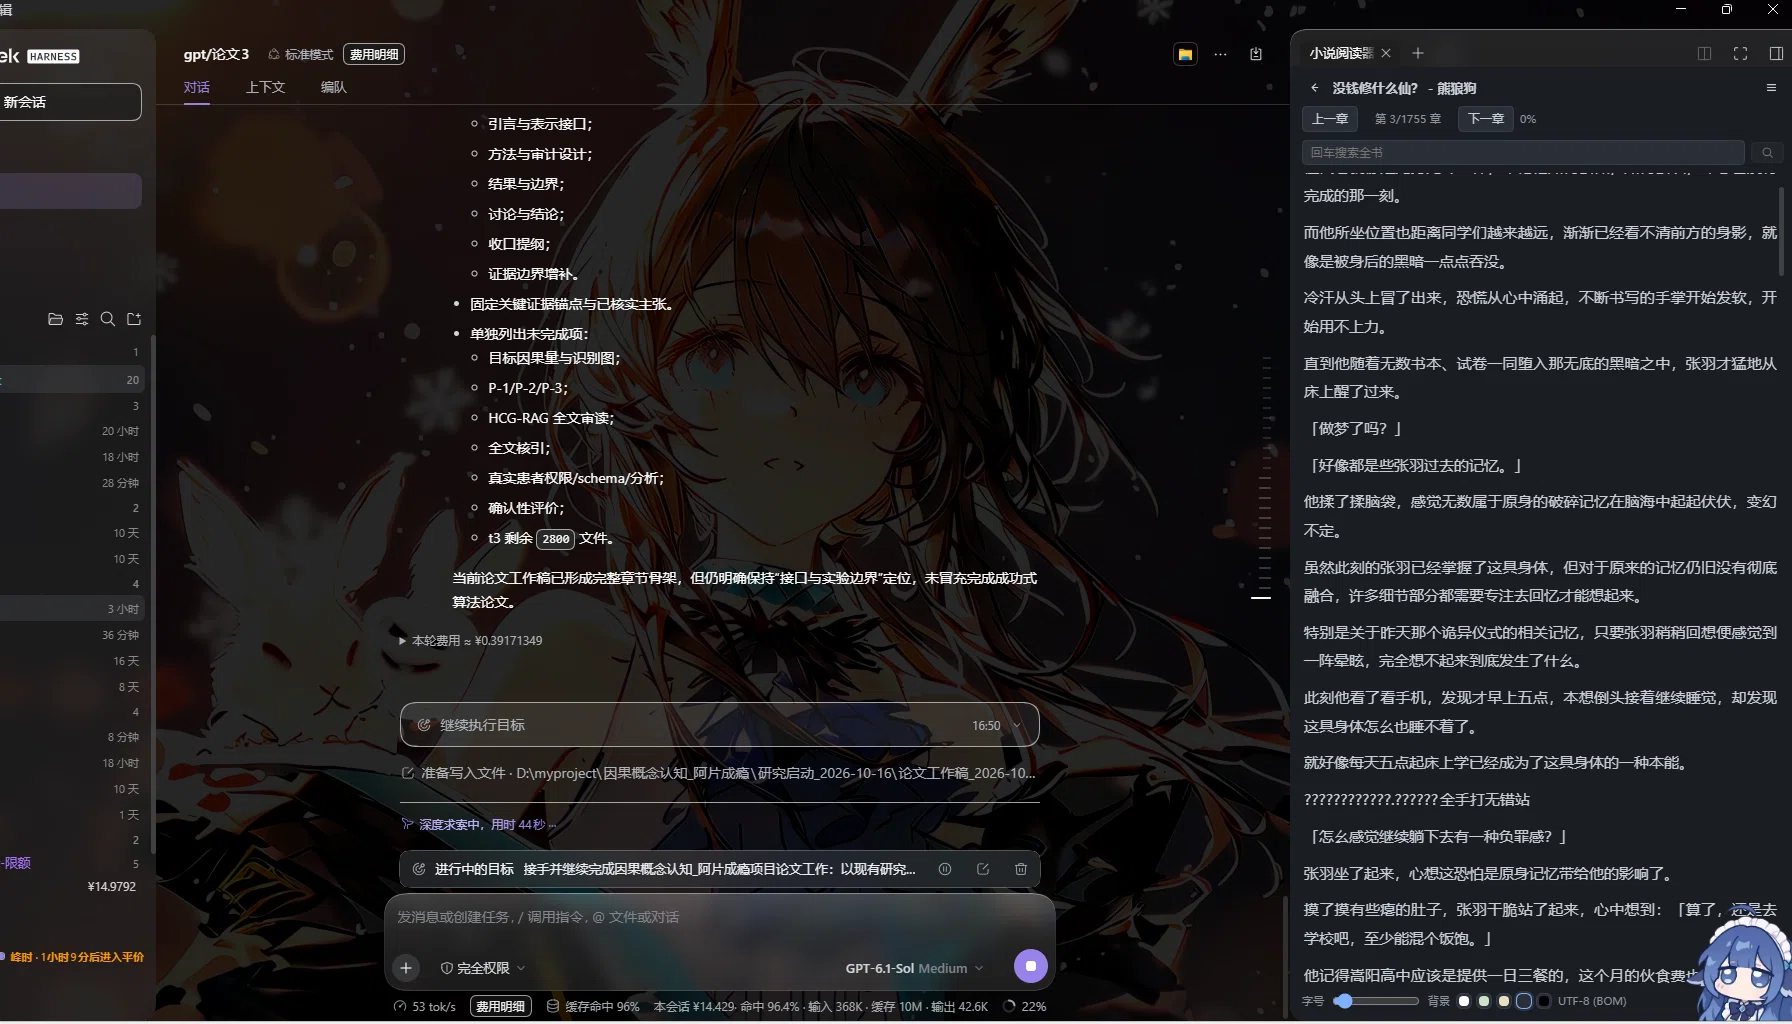Start a 新会话 in the sidebar
Screen dimensions: 1792x1024
pos(68,102)
